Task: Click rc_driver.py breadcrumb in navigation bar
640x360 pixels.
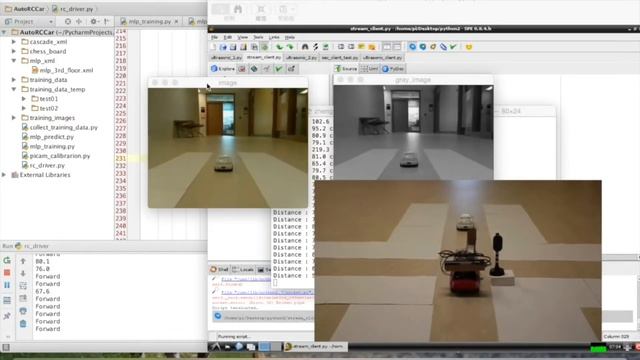Action: (x=73, y=9)
